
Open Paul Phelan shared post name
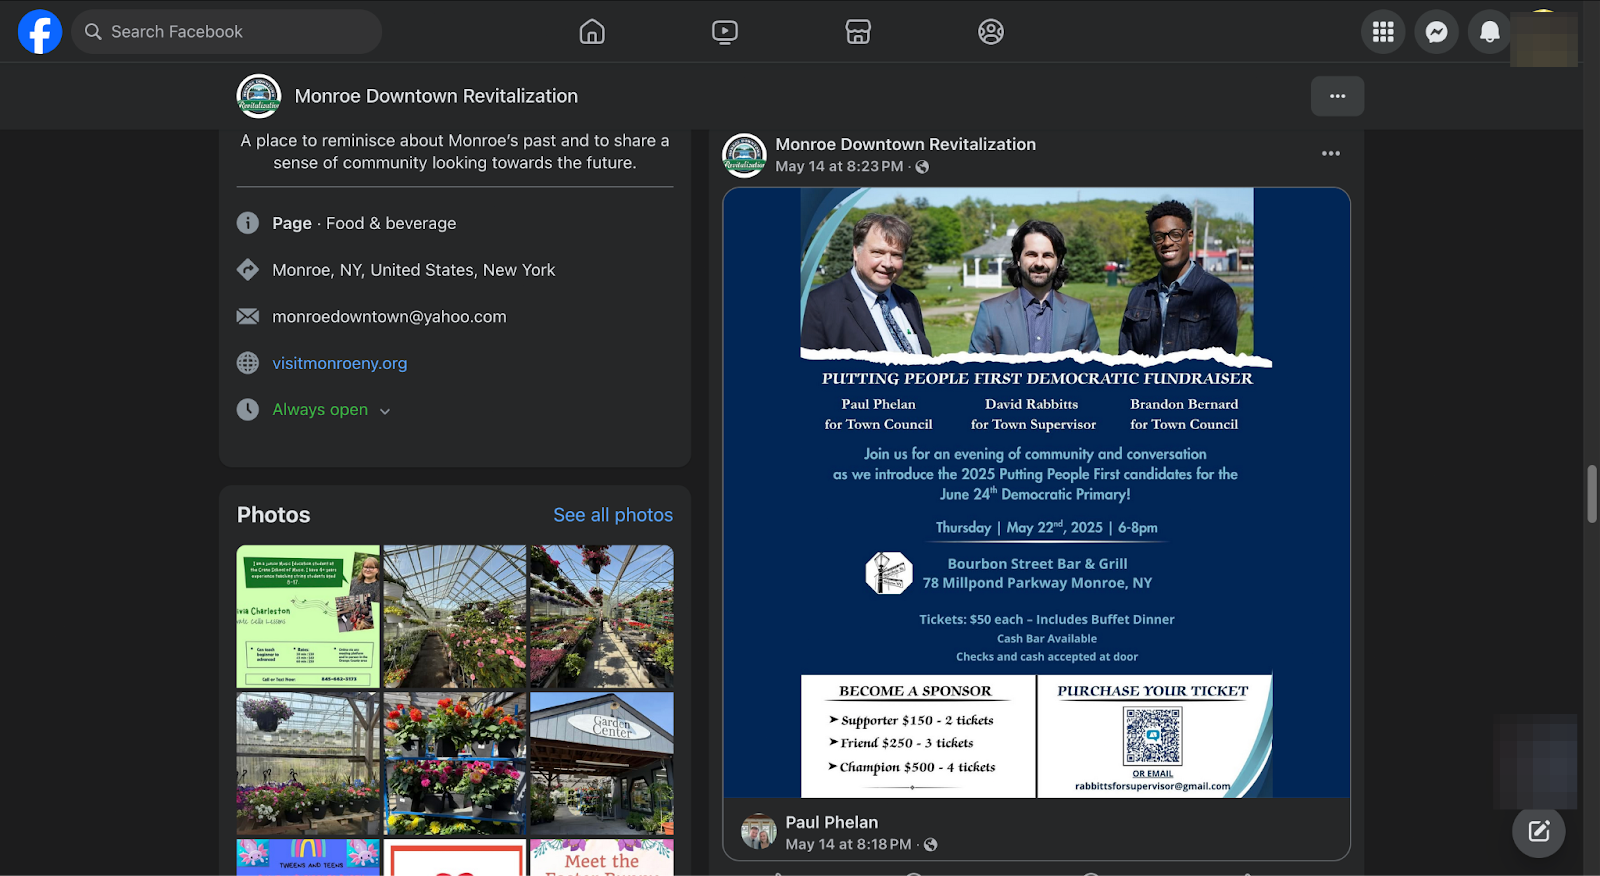pos(831,822)
